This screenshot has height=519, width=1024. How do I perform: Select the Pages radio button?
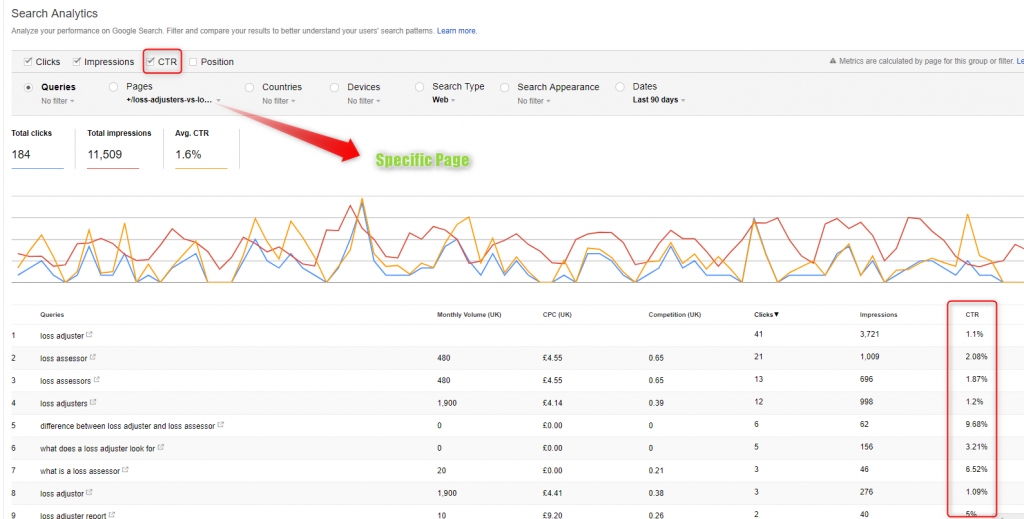point(114,87)
